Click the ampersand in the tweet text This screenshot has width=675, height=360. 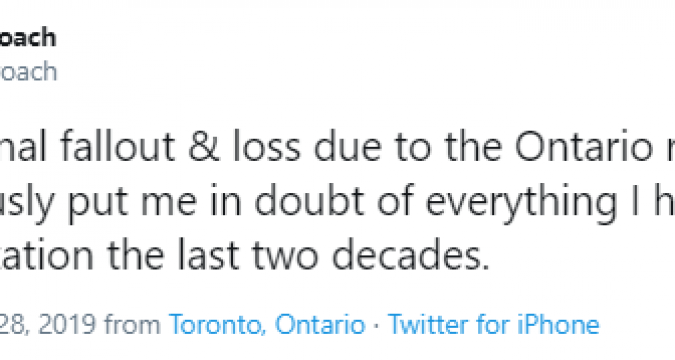(203, 147)
